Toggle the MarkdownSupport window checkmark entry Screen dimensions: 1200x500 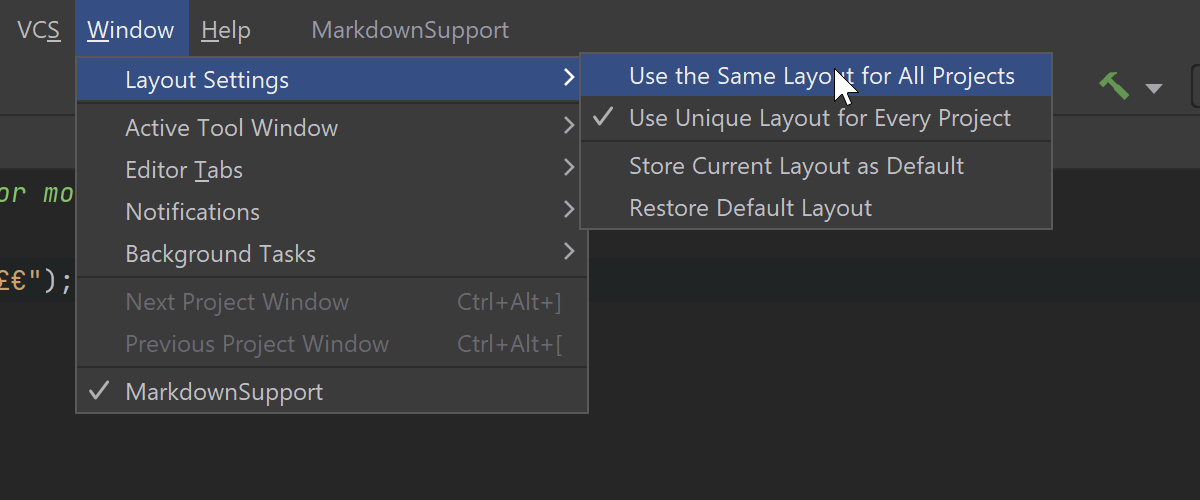tap(224, 392)
